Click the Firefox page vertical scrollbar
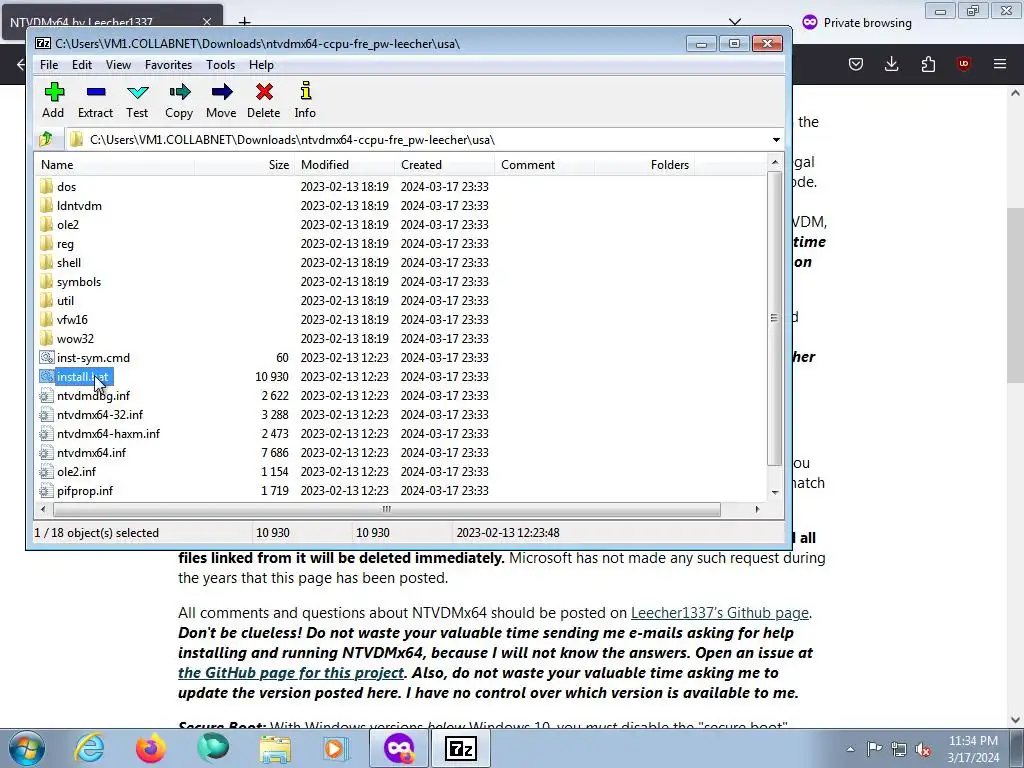This screenshot has width=1024, height=768. (x=1015, y=296)
